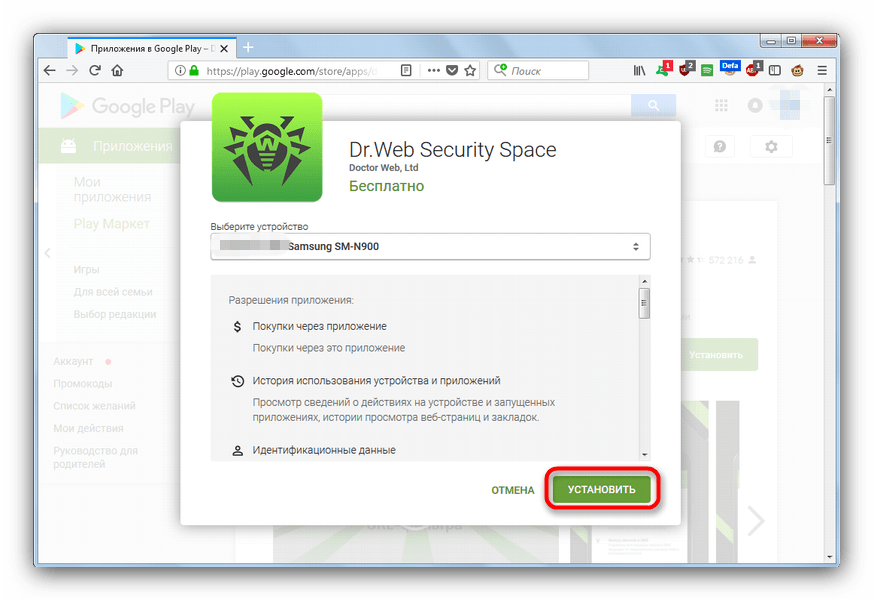Viewport: 874px width, 600px height.
Task: Toggle reader view icon in address bar
Action: pyautogui.click(x=406, y=71)
